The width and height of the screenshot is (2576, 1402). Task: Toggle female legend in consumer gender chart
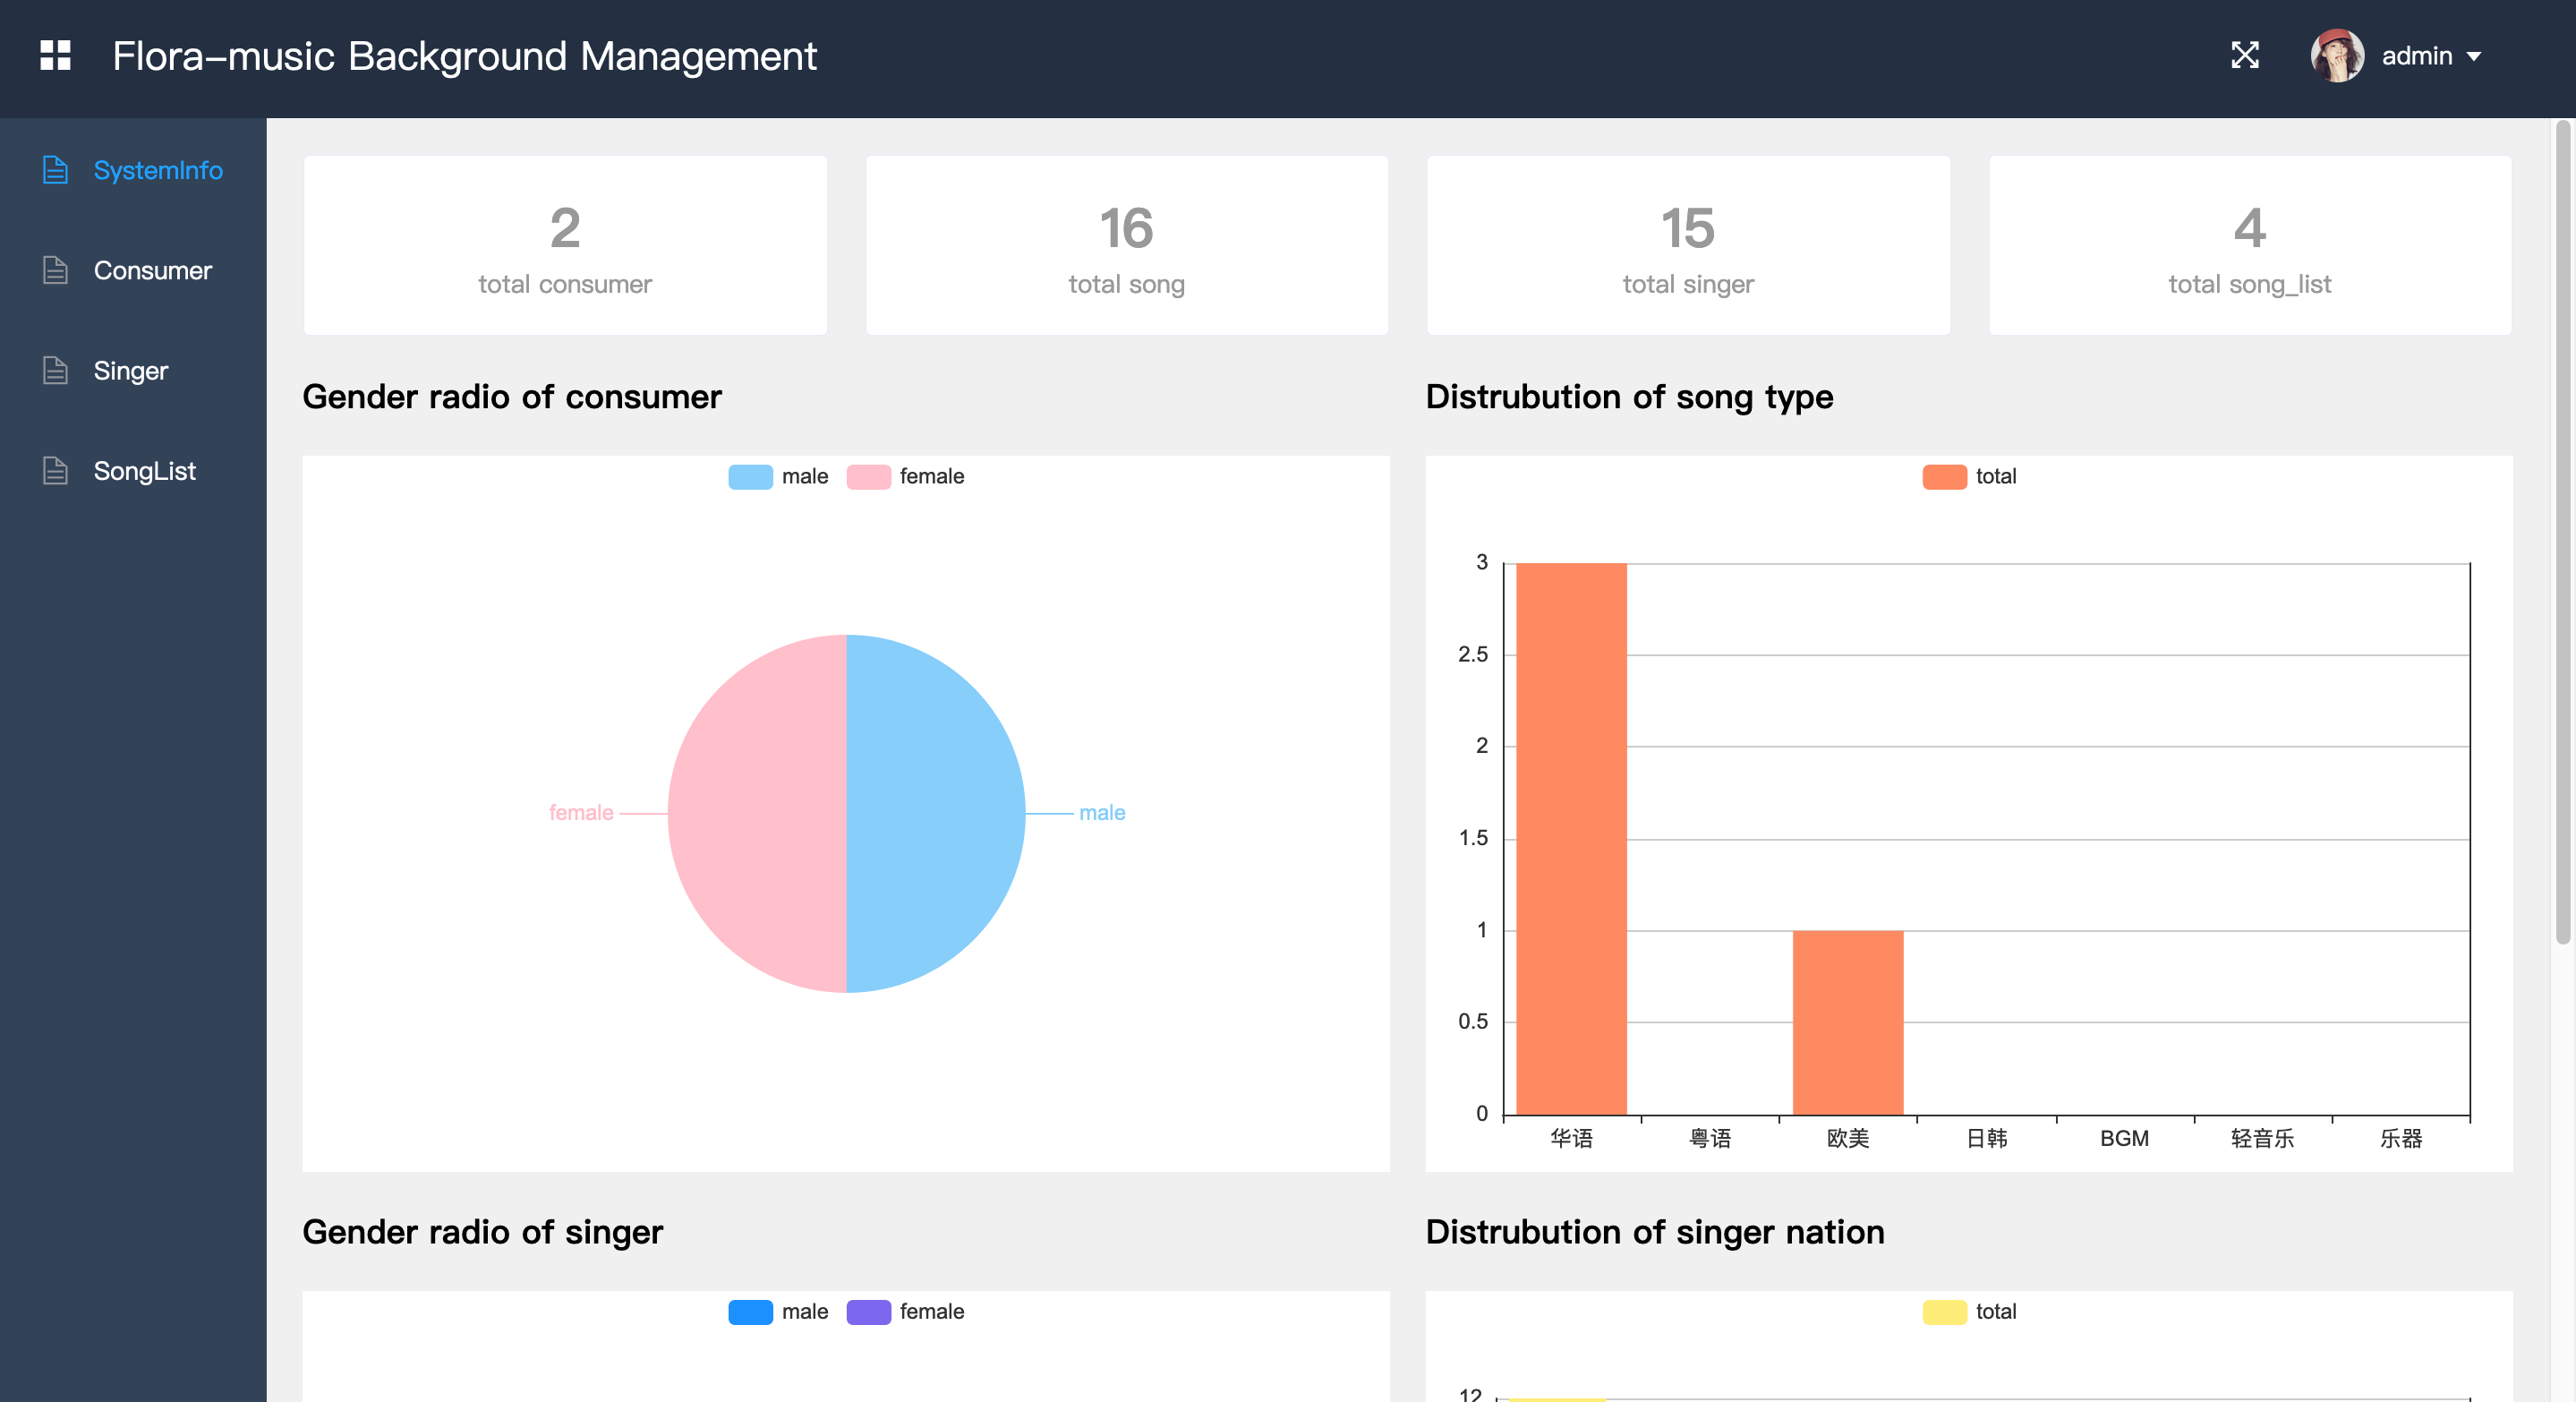pyautogui.click(x=868, y=476)
